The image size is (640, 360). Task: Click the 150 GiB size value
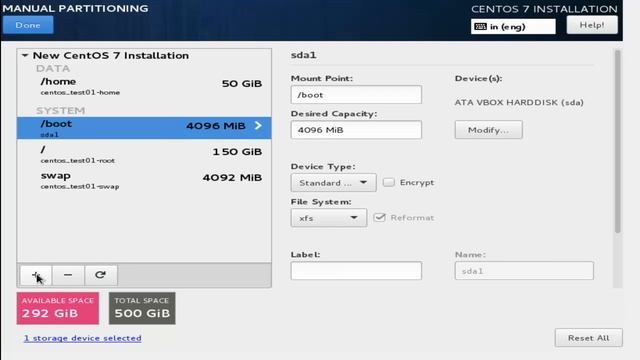click(237, 152)
